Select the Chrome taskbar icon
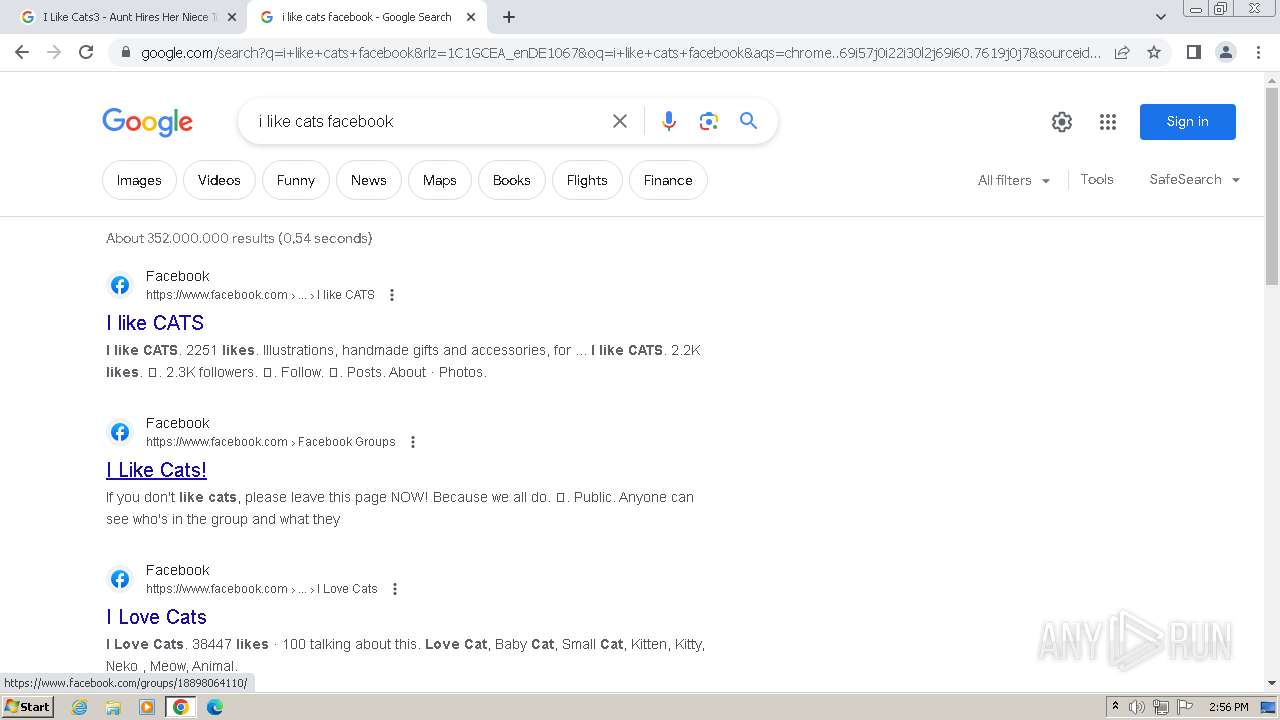 point(180,707)
